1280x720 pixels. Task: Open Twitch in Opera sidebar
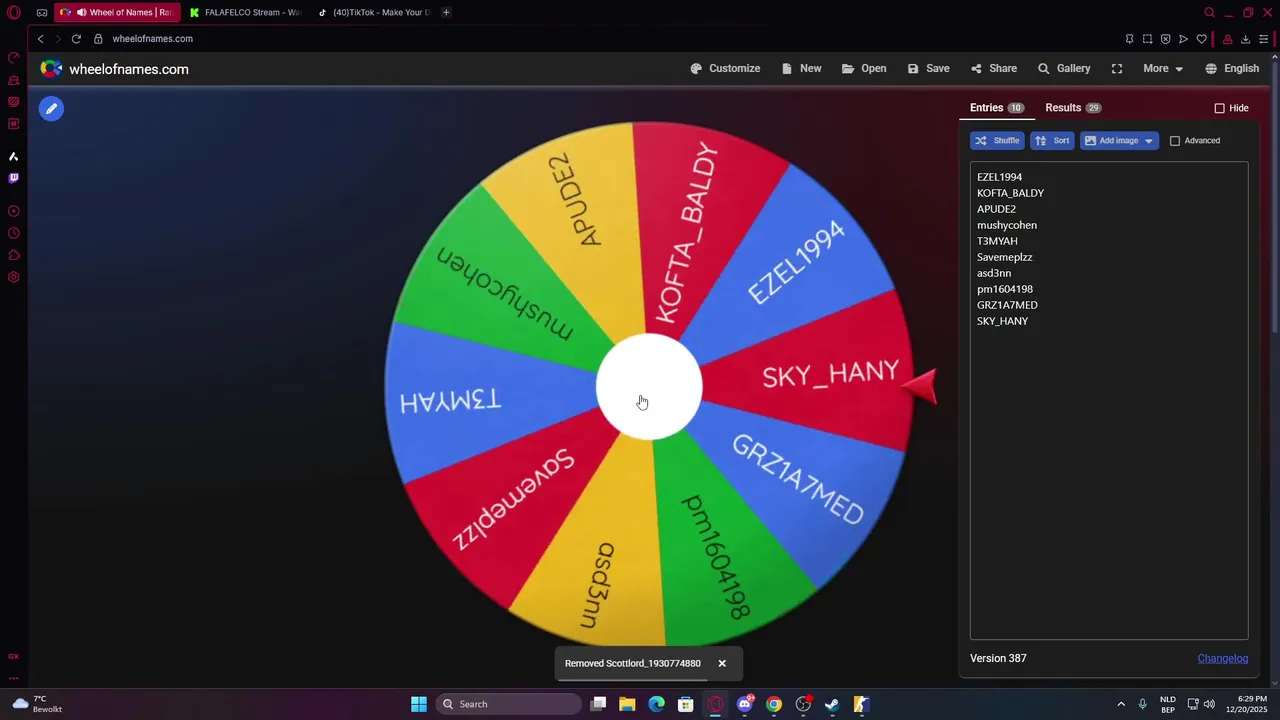13,178
